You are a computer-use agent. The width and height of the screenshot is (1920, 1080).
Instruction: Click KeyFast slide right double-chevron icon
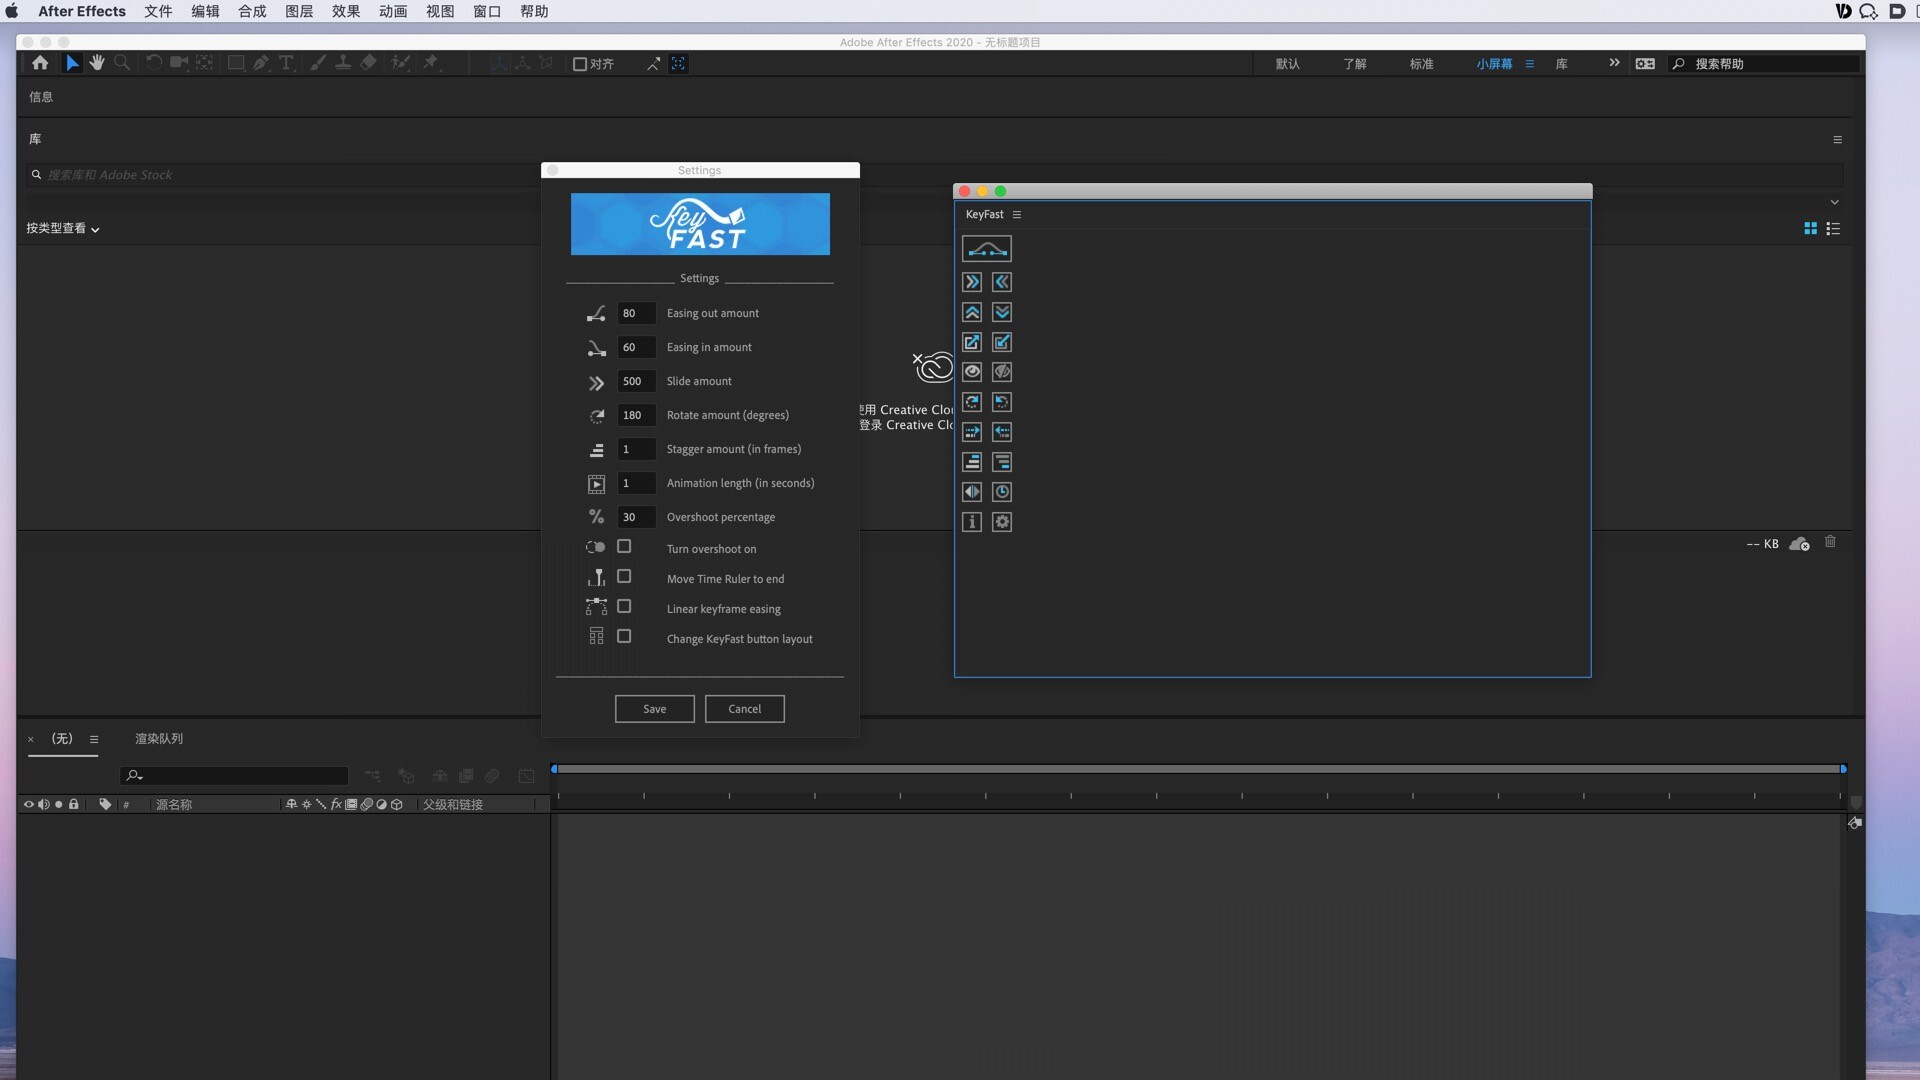click(x=972, y=282)
